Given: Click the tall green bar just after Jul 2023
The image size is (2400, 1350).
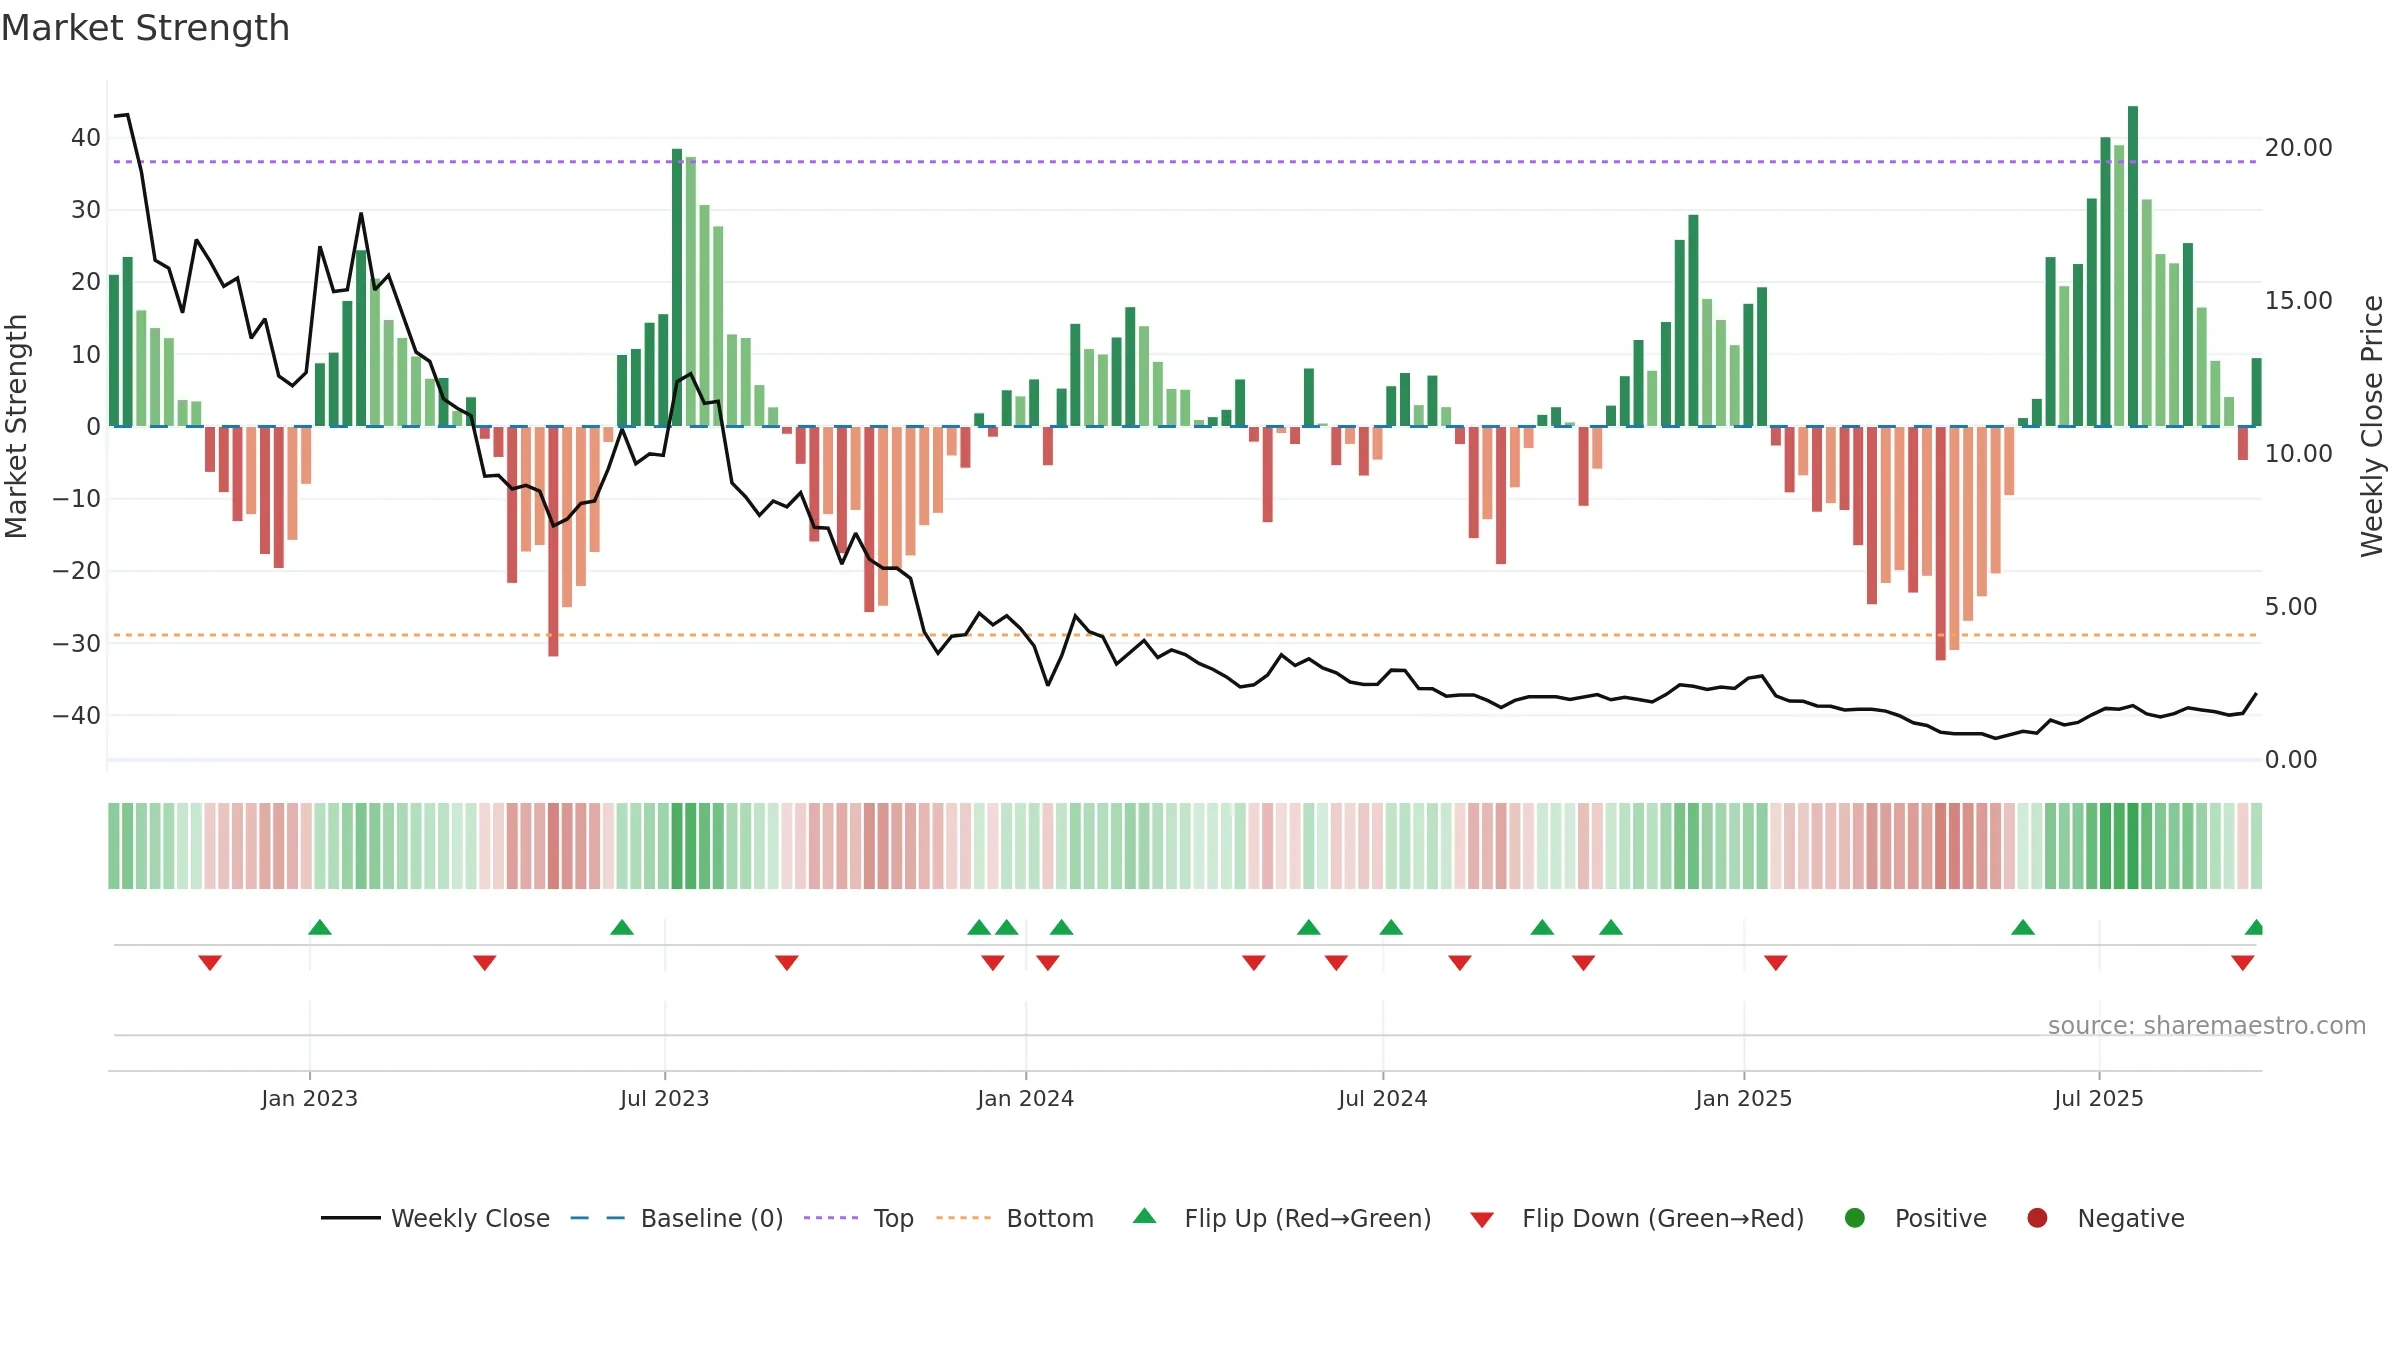Looking at the screenshot, I should click(x=677, y=288).
